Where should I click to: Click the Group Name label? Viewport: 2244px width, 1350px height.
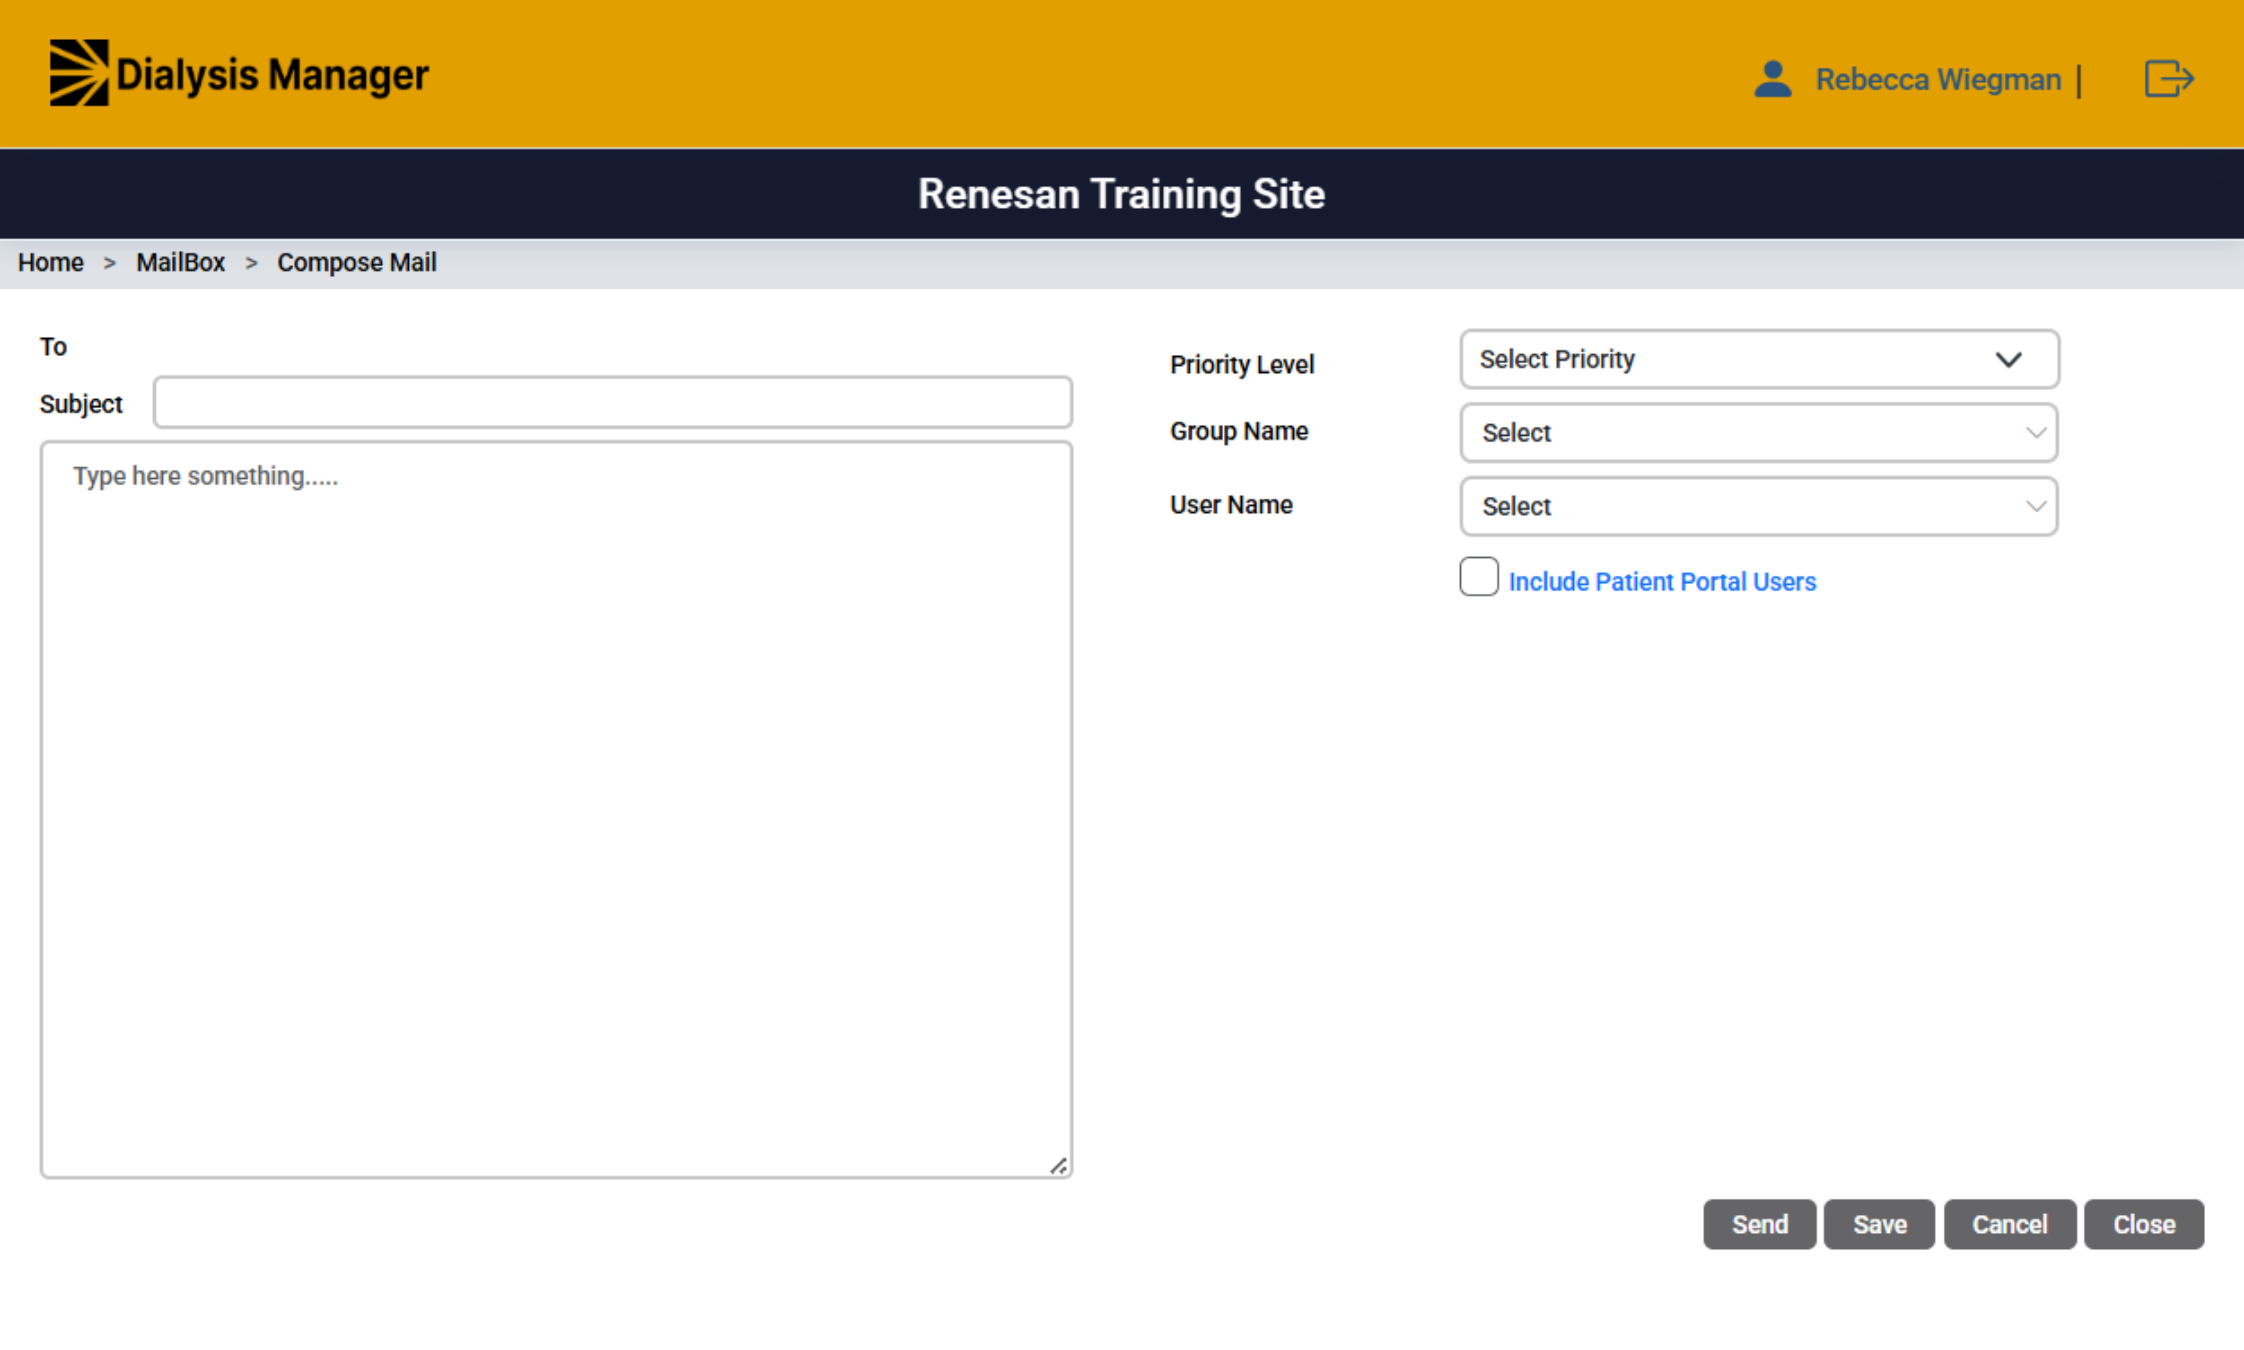coord(1239,432)
